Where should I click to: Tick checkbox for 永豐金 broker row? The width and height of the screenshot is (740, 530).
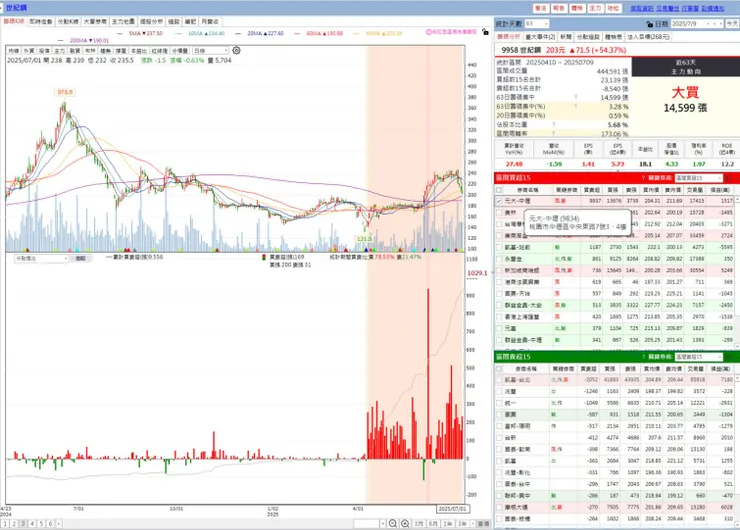tap(499, 259)
